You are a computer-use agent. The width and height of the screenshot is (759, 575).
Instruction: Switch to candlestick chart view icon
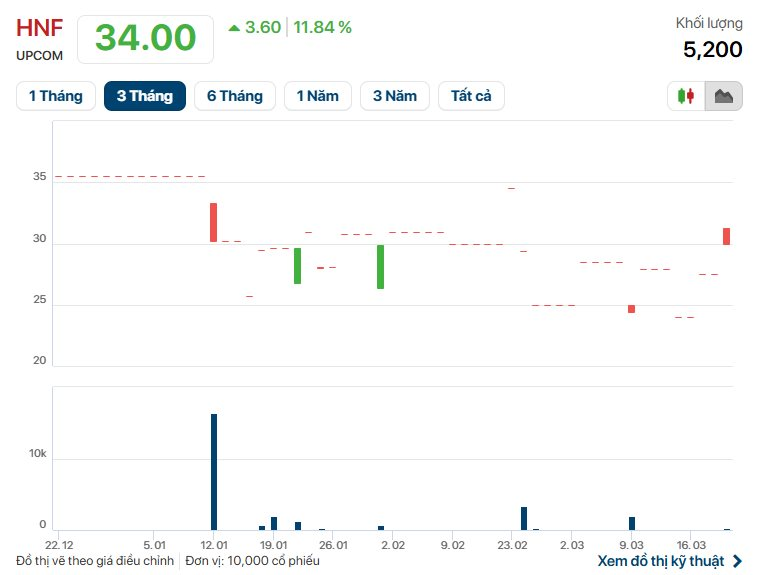pyautogui.click(x=686, y=96)
